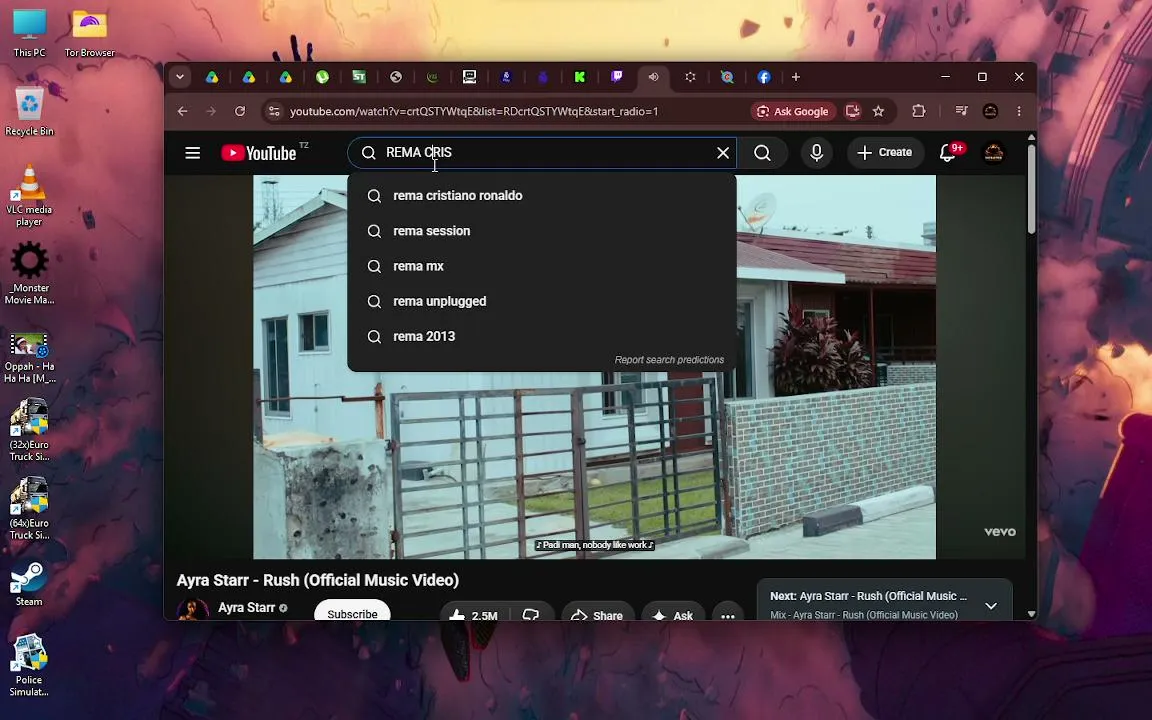Switch to the Facebook tab
The width and height of the screenshot is (1152, 720).
point(764,77)
